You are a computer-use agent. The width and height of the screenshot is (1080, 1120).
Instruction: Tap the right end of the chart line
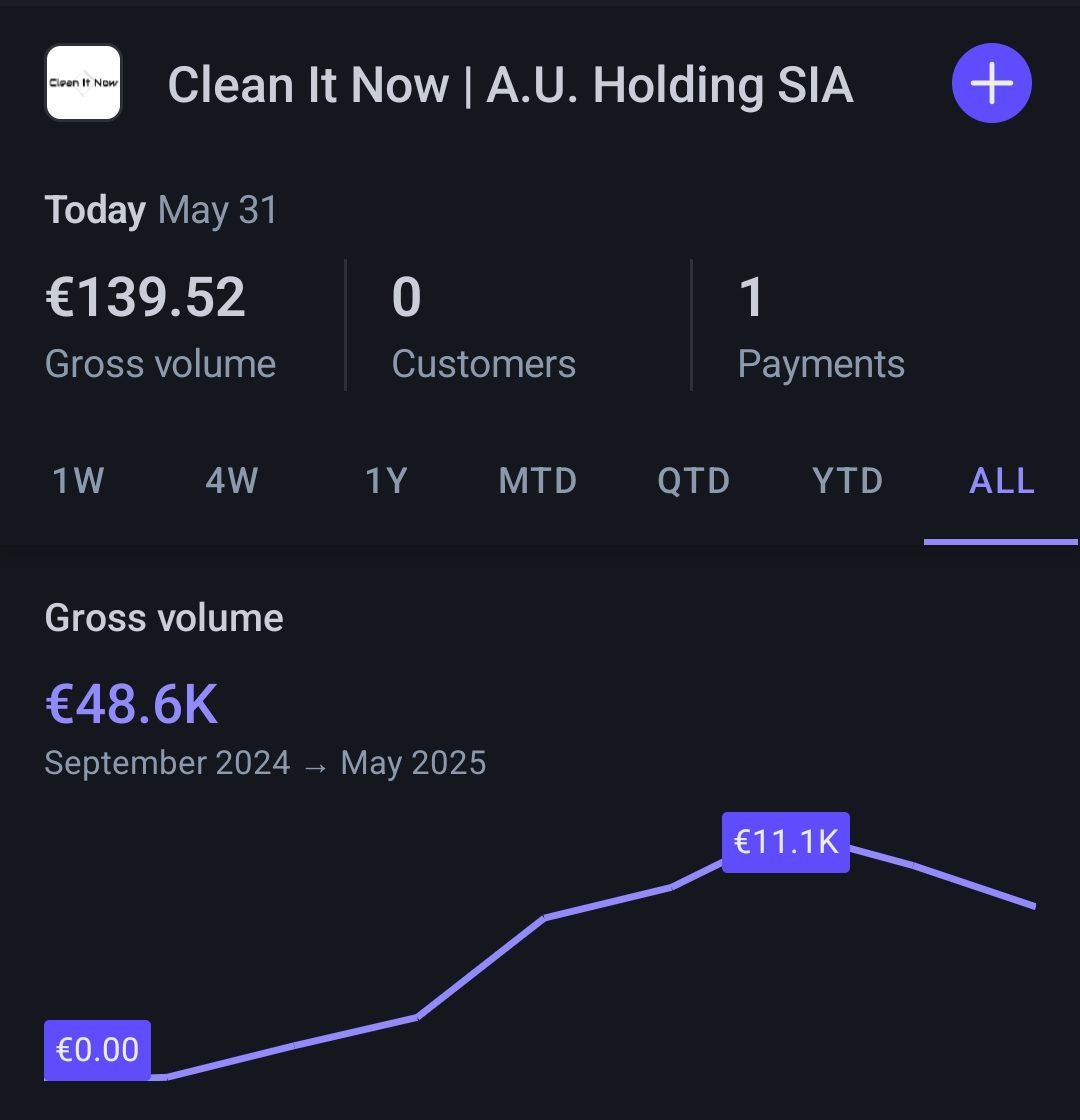pyautogui.click(x=1034, y=906)
